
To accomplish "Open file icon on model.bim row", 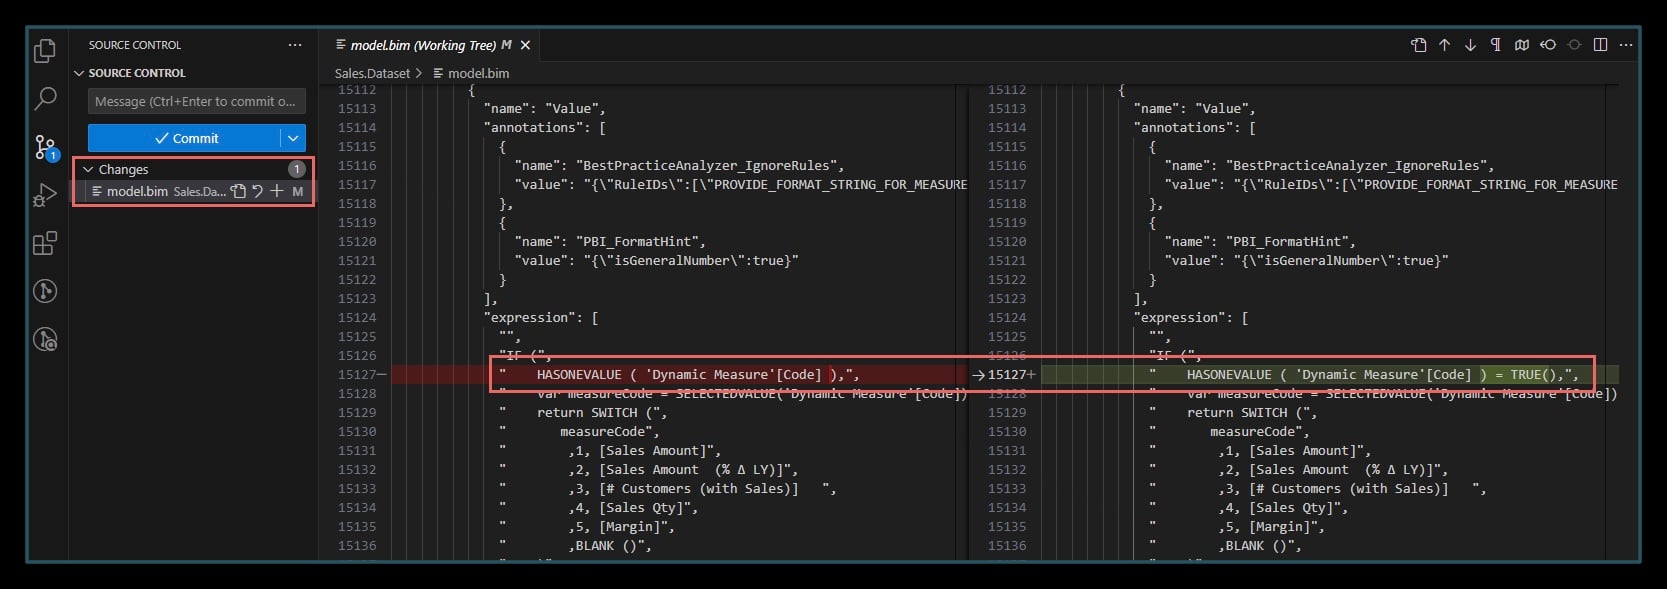I will click(x=238, y=191).
